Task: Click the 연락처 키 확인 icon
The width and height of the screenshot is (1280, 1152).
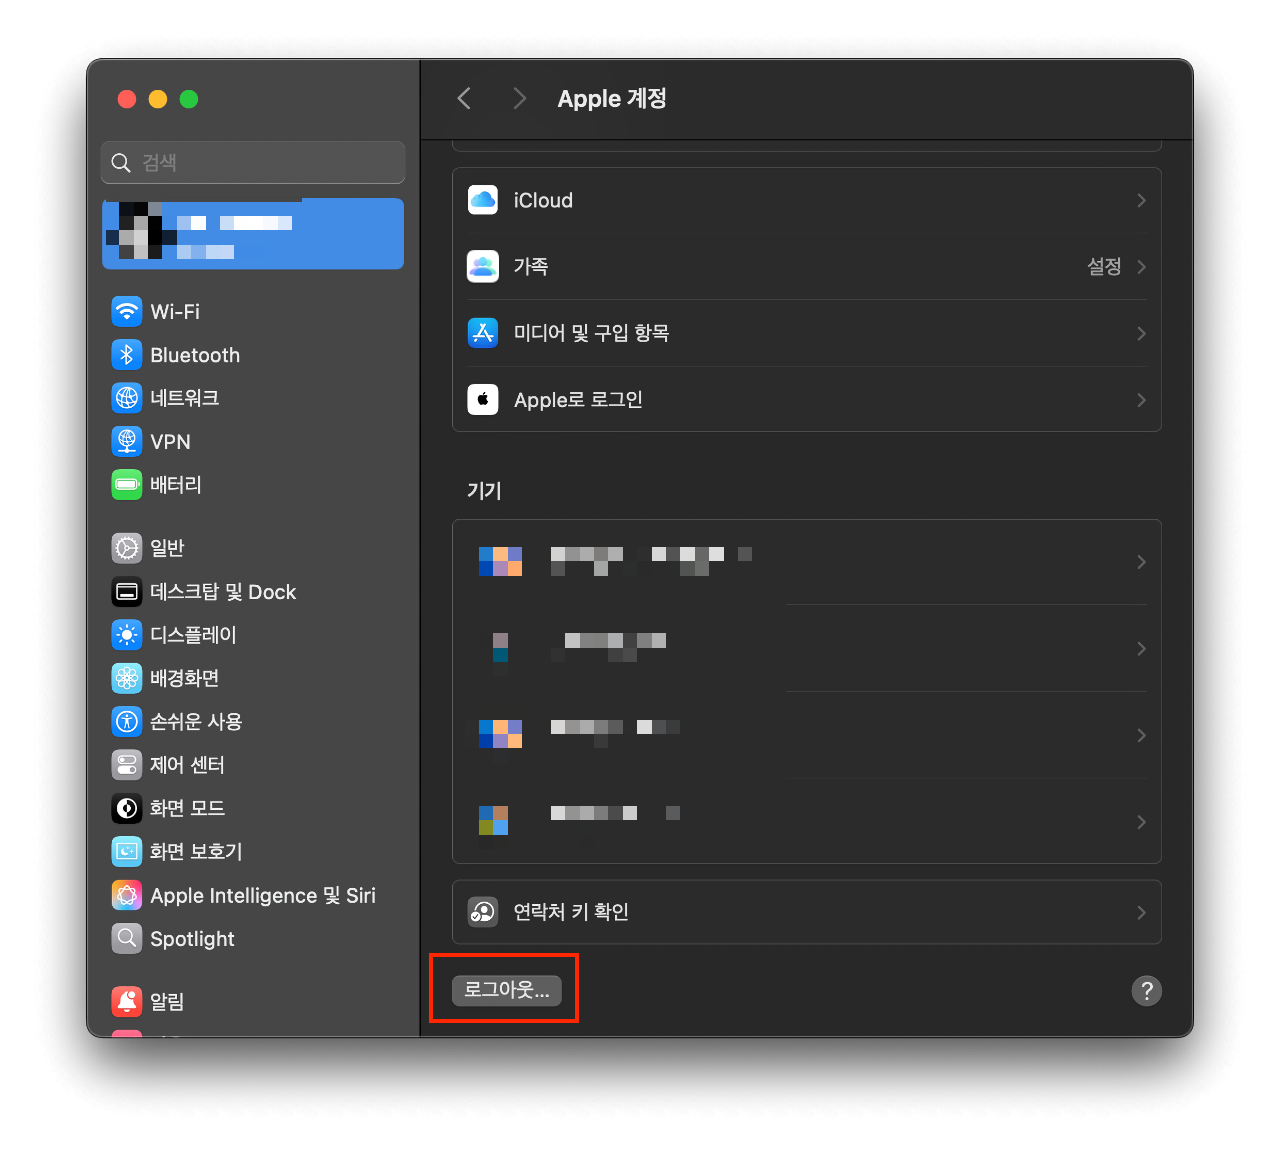Action: [x=483, y=912]
